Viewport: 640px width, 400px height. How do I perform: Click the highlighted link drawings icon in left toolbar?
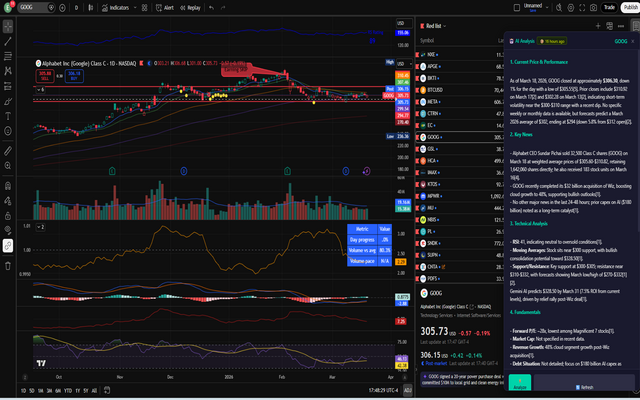click(x=8, y=246)
